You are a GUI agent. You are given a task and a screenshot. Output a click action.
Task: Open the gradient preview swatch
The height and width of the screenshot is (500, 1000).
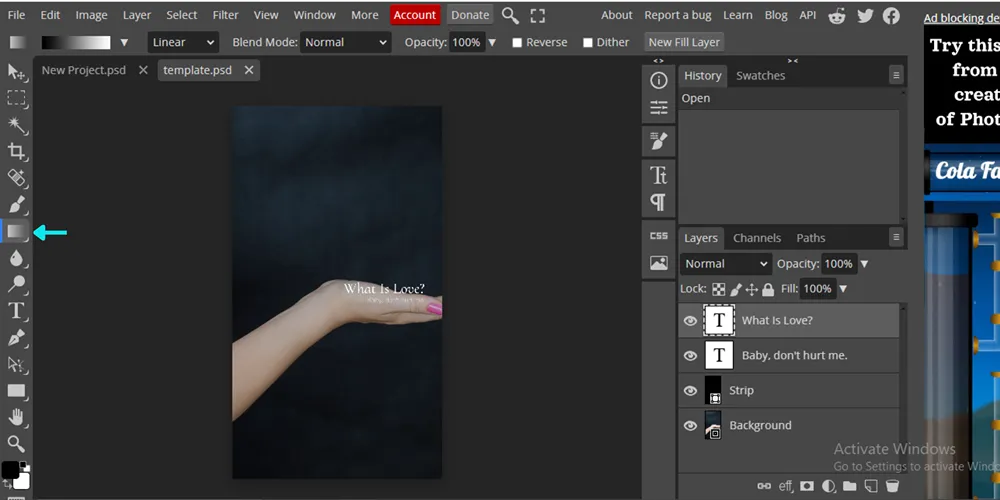click(x=76, y=43)
